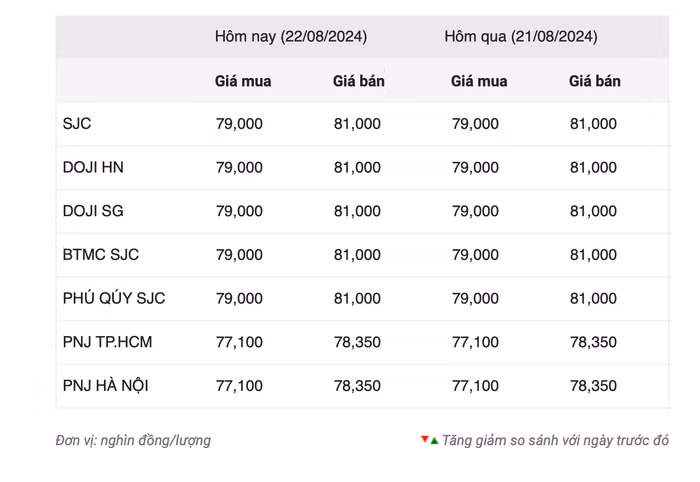The width and height of the screenshot is (700, 482).
Task: Click SJC today's sell price 81,000
Action: click(357, 124)
